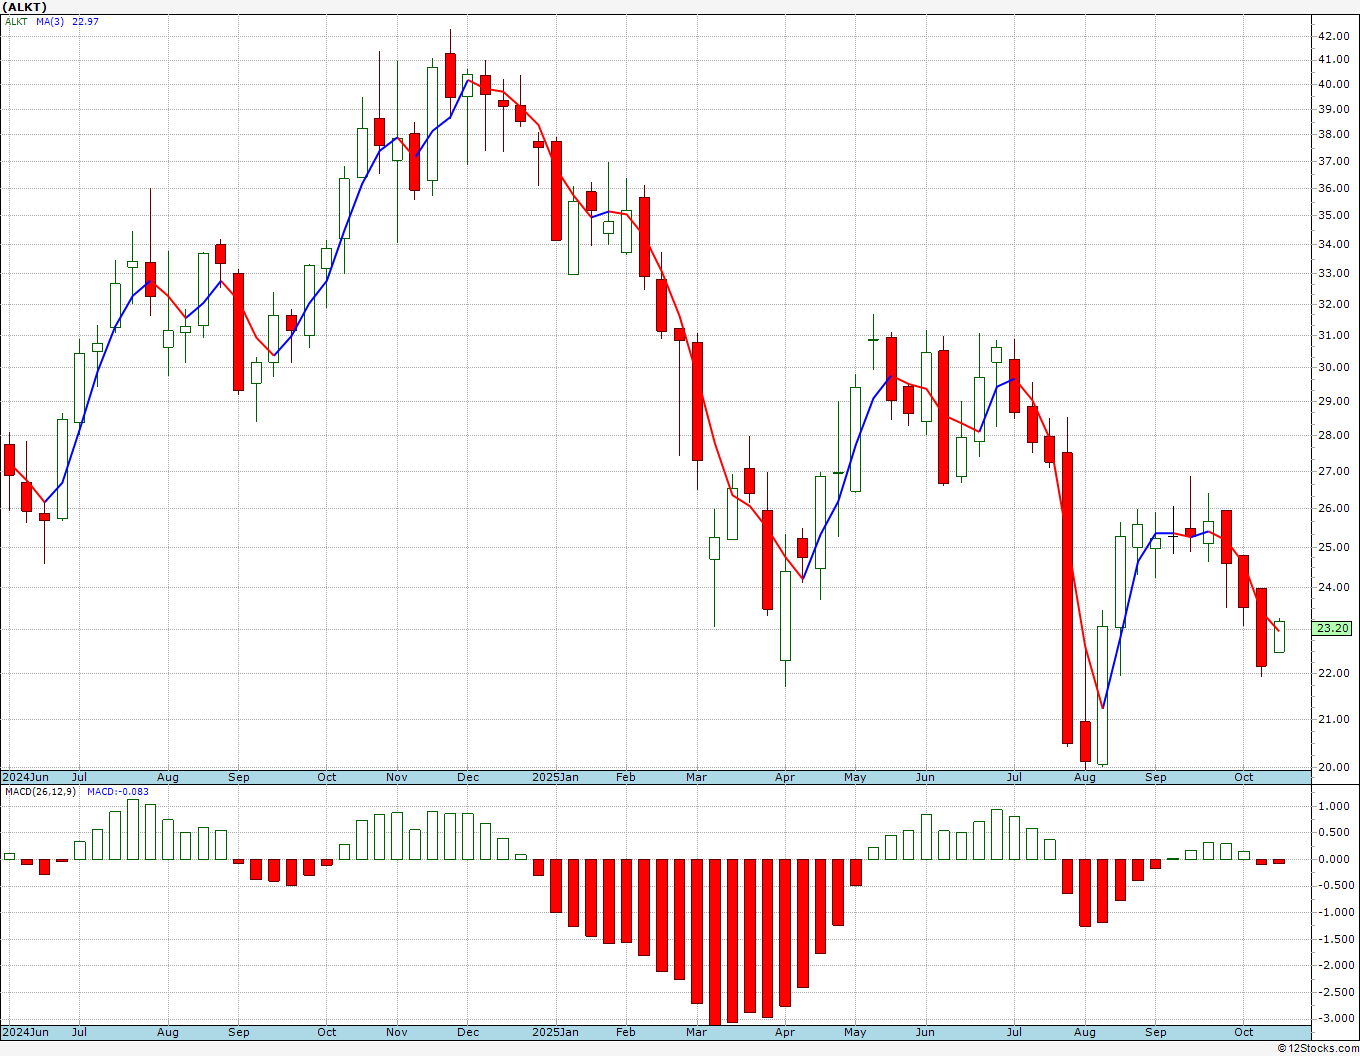Click the MACD(26,12,9) indicator label
Image resolution: width=1360 pixels, height=1056 pixels.
[41, 792]
